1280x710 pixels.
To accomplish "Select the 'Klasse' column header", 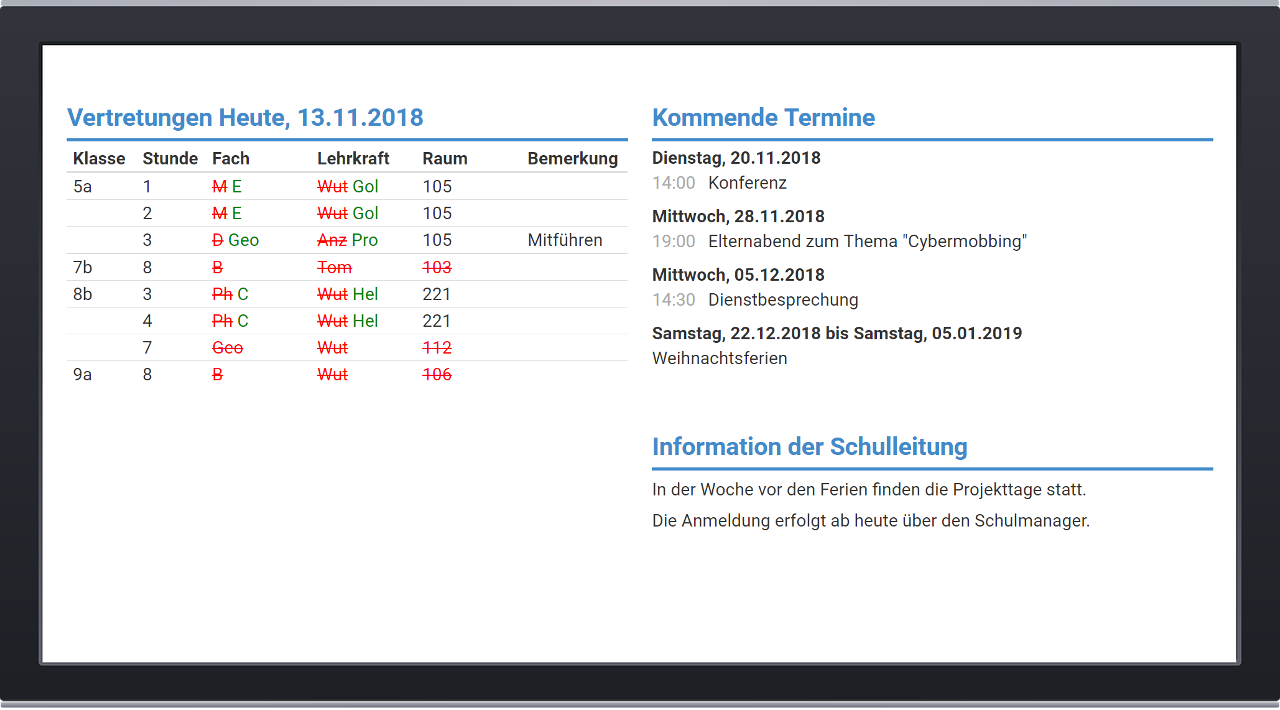I will [99, 159].
